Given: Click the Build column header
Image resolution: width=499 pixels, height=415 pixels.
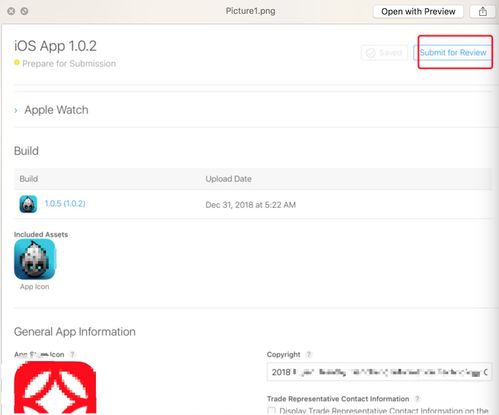Looking at the screenshot, I should pos(29,179).
